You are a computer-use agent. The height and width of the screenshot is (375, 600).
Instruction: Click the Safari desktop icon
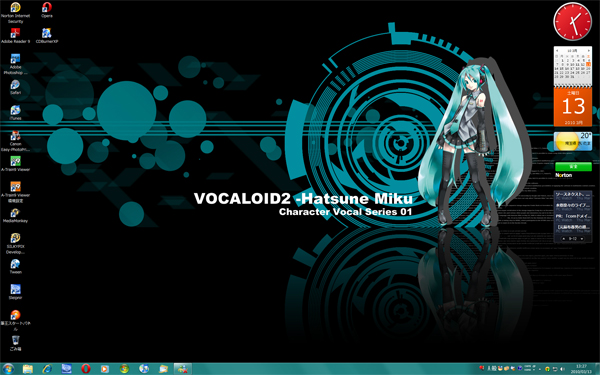coord(15,85)
